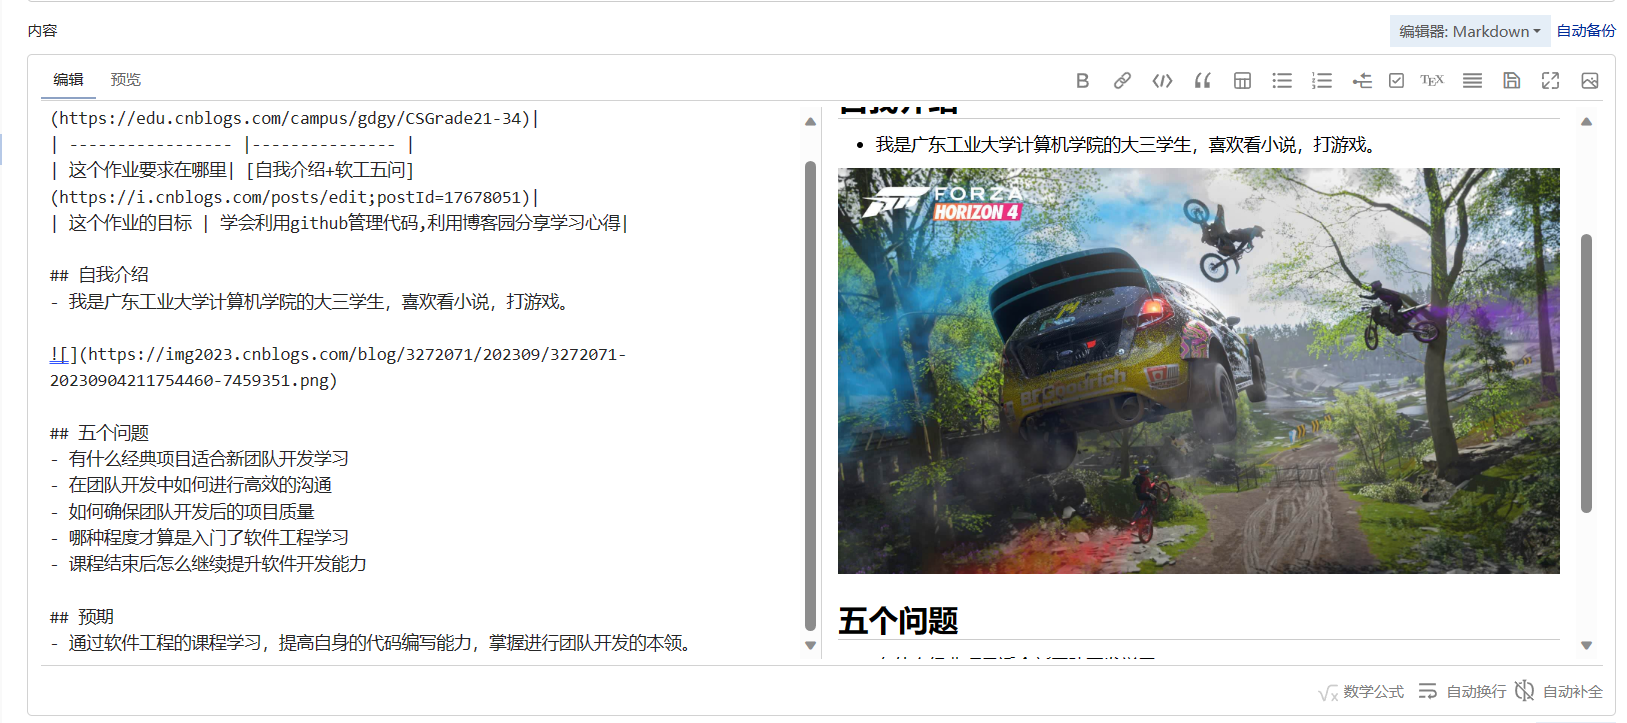
Task: Click the editor line starting '- 通过软件工程的课程学习'
Action: [x=374, y=643]
